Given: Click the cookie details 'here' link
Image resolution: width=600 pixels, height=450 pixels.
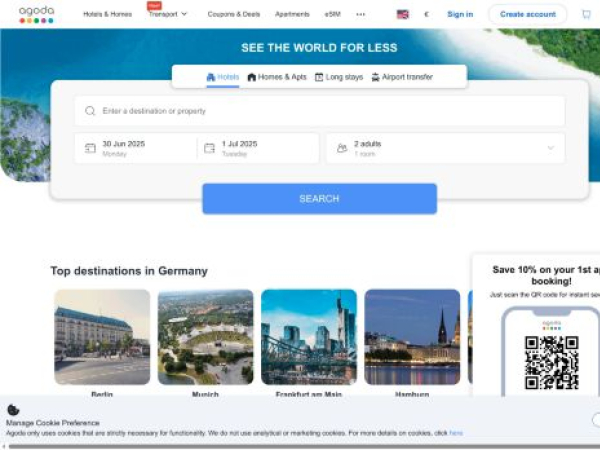Looking at the screenshot, I should pos(456,433).
